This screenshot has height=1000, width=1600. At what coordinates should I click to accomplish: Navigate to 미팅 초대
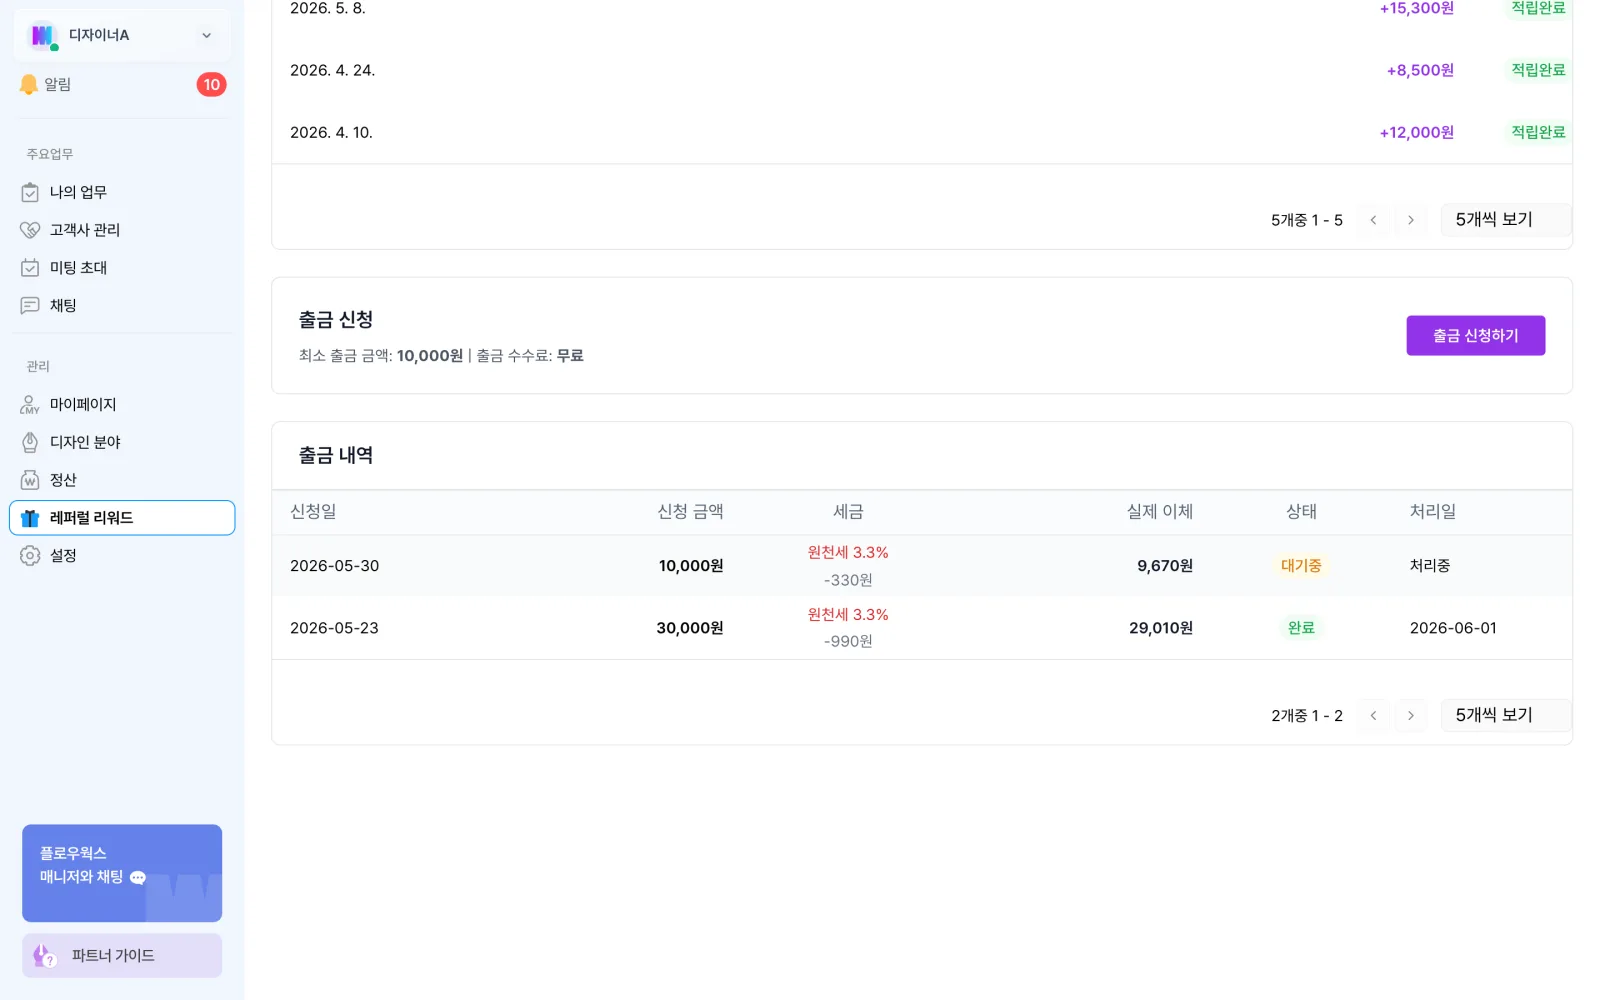(x=122, y=268)
